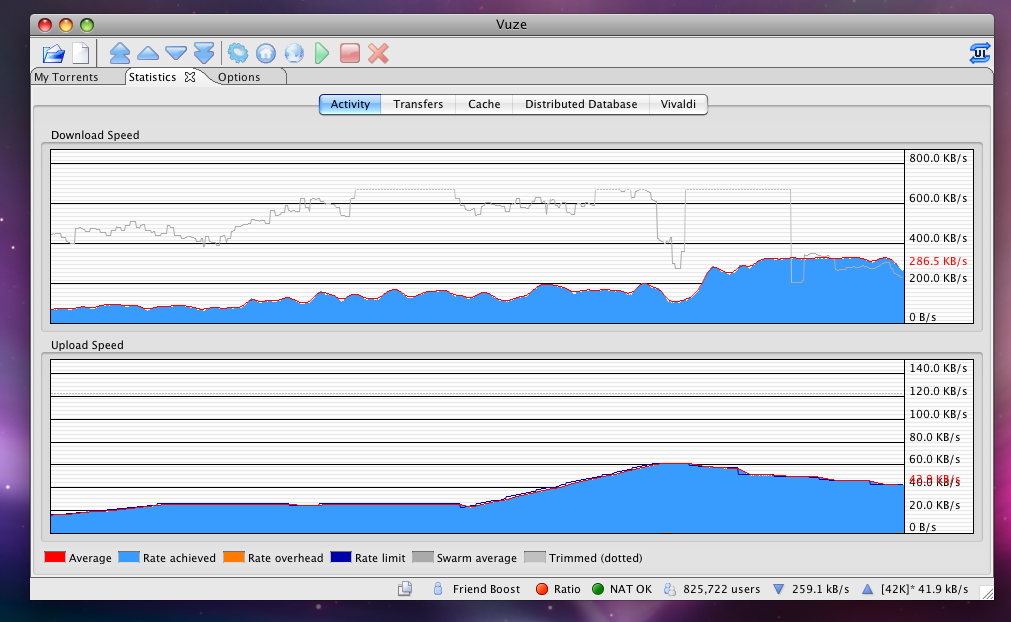Start the selected torrent with green play icon
The image size is (1011, 622).
[321, 52]
